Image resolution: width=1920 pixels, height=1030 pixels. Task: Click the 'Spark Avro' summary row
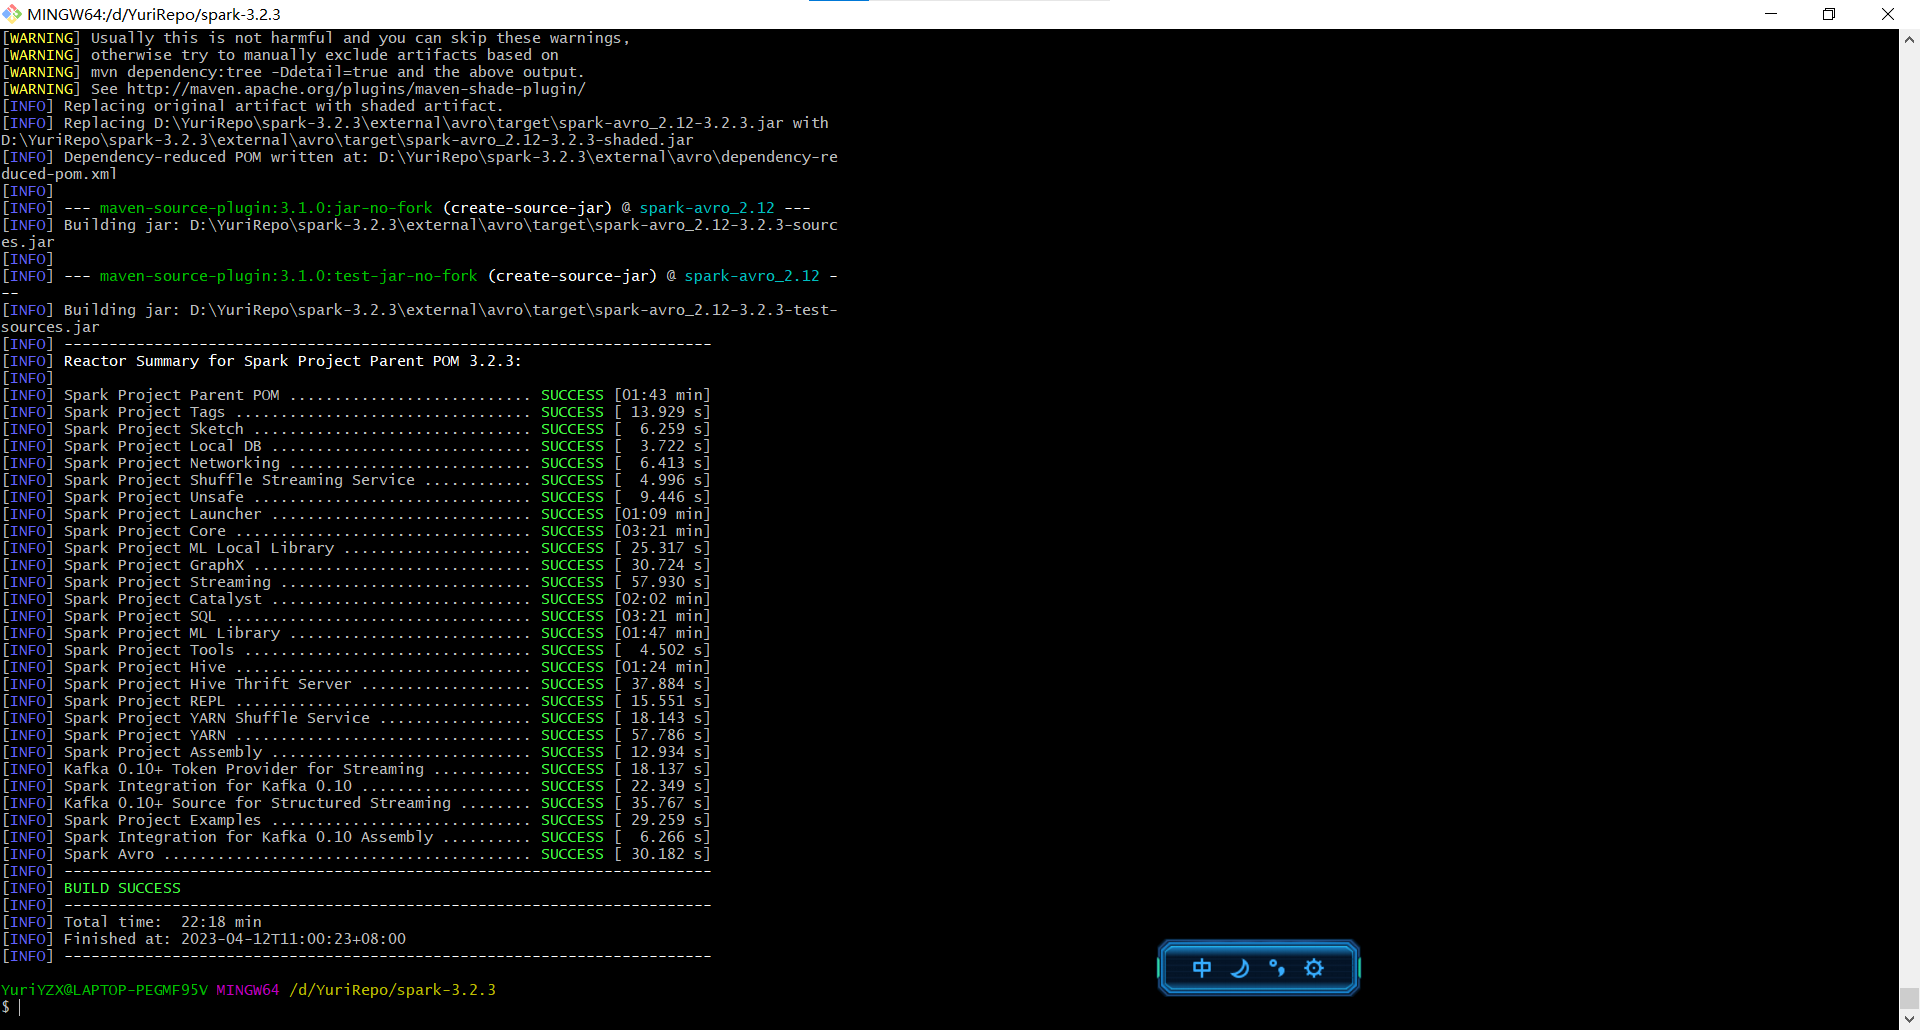tap(356, 854)
